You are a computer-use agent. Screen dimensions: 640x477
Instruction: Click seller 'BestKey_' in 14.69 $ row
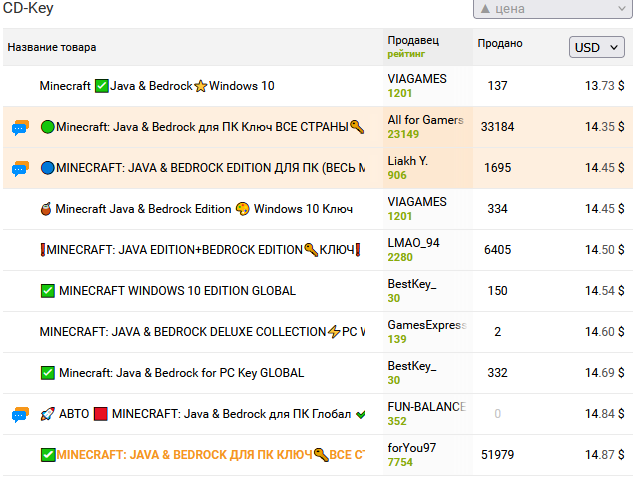412,366
